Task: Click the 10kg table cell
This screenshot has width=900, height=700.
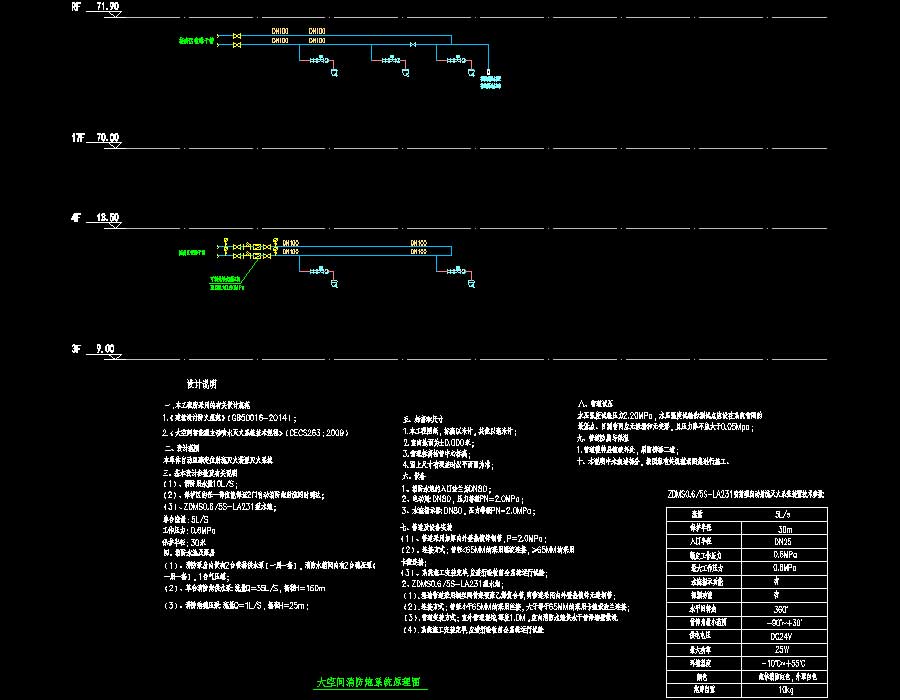Action: point(784,690)
